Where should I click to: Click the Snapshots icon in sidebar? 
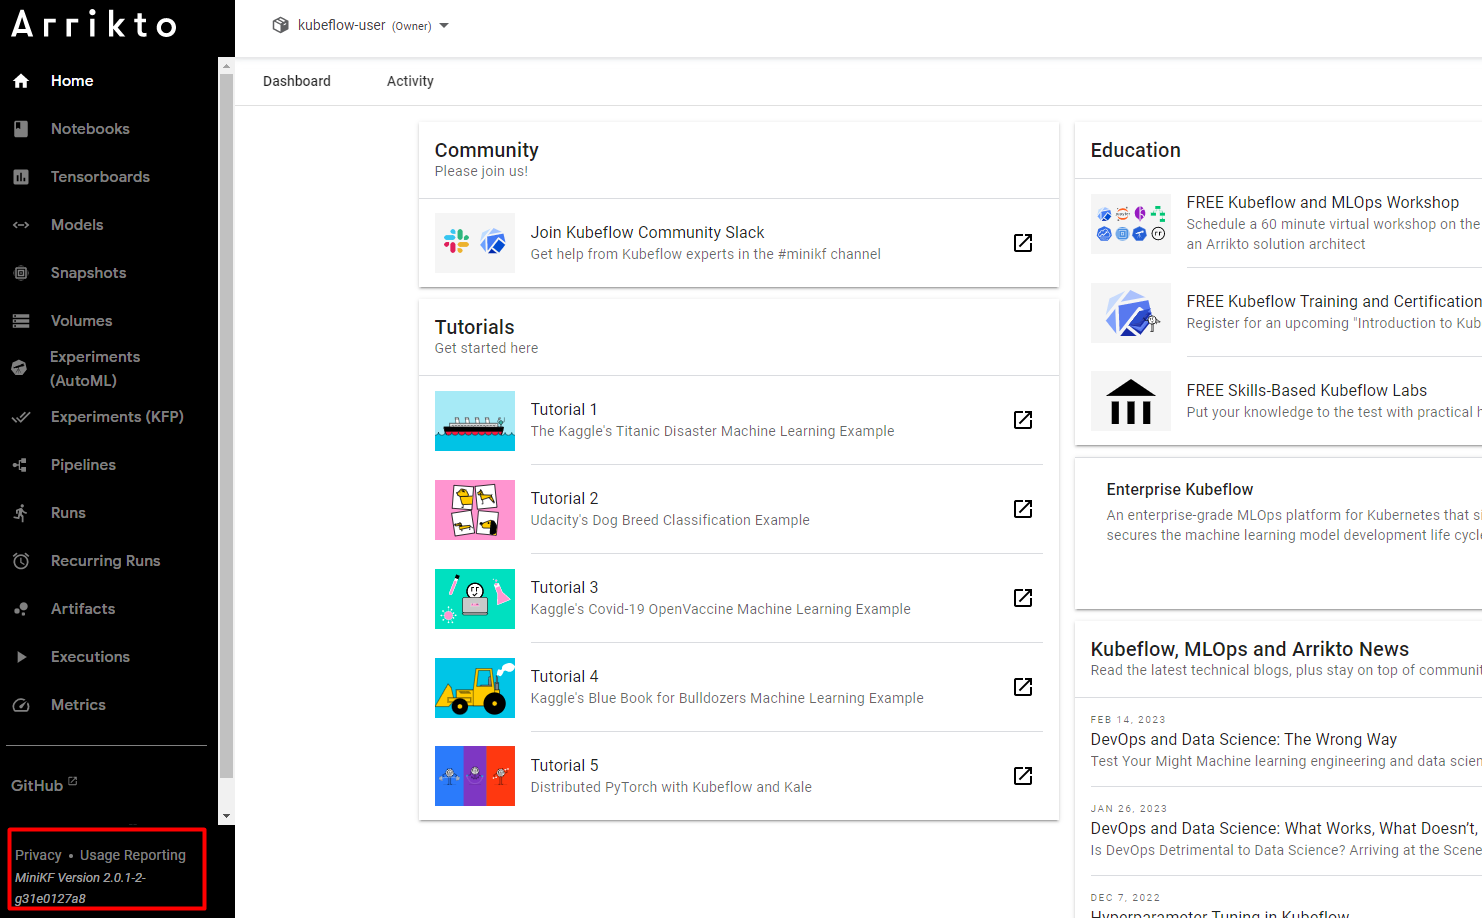(x=21, y=273)
